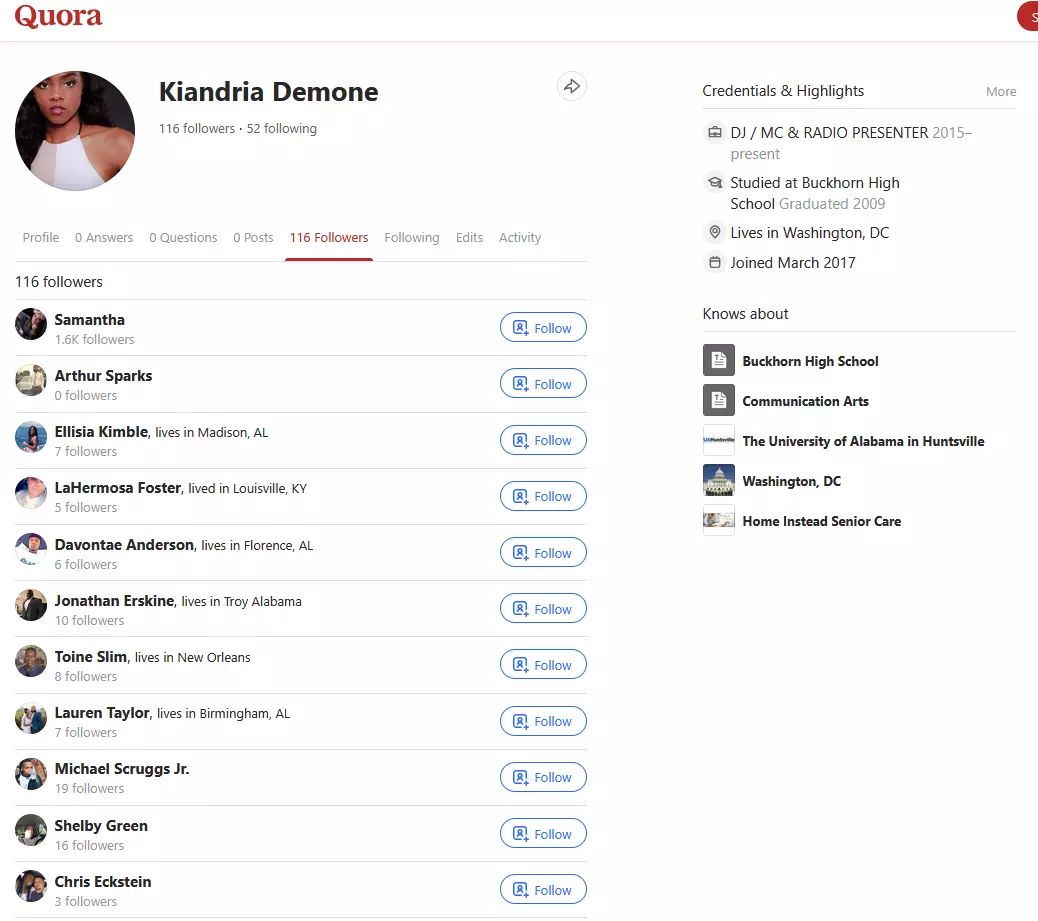Click the Washington, DC capitol thumbnail
Image resolution: width=1038 pixels, height=921 pixels.
(x=719, y=480)
